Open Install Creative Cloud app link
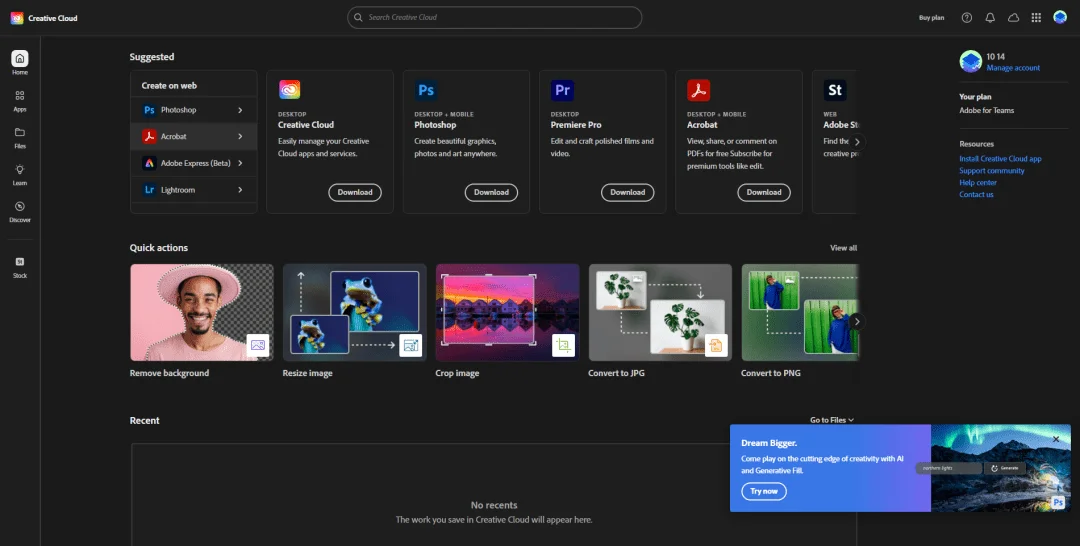The height and width of the screenshot is (546, 1080). pyautogui.click(x=1000, y=158)
